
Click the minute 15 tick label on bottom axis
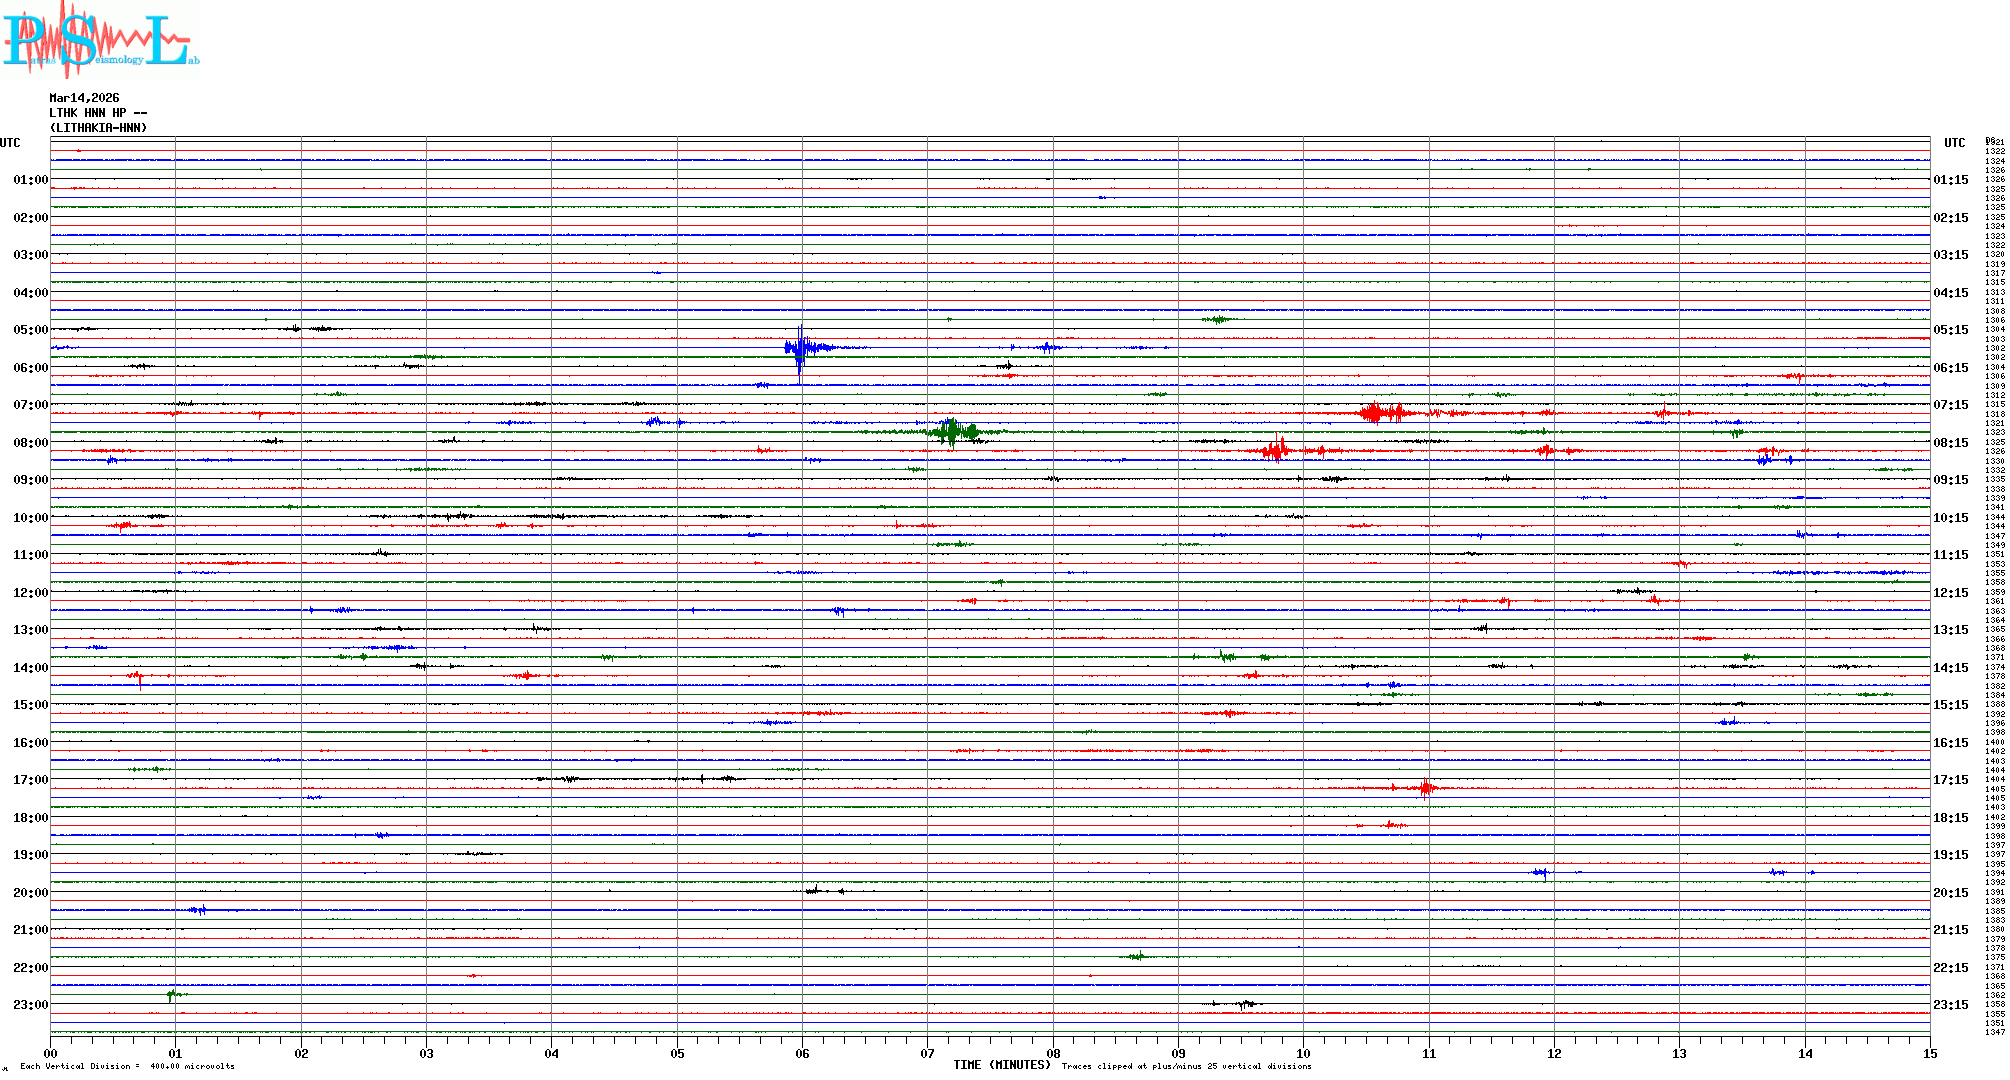coord(1929,1054)
